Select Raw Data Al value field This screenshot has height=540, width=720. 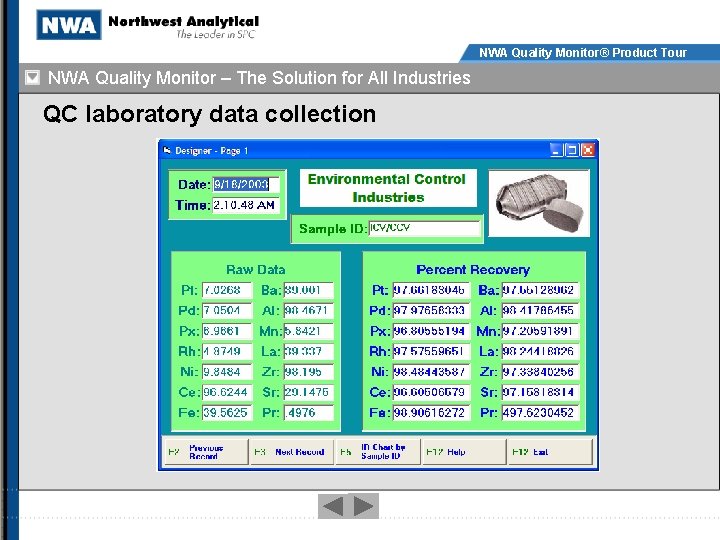click(308, 311)
